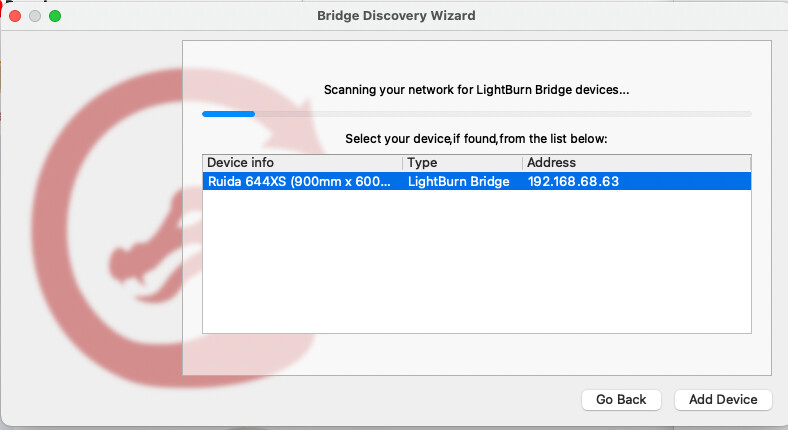The height and width of the screenshot is (430, 788).
Task: Click the divider between Device info and Type columns
Action: pyautogui.click(x=403, y=163)
